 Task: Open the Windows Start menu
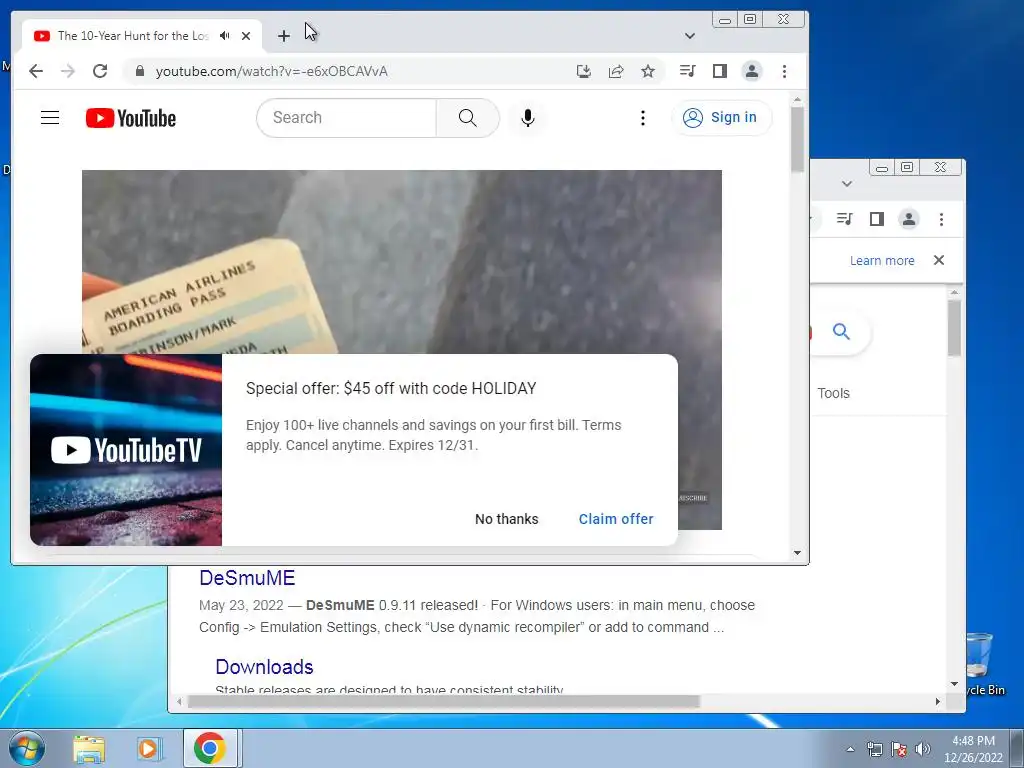tap(26, 748)
